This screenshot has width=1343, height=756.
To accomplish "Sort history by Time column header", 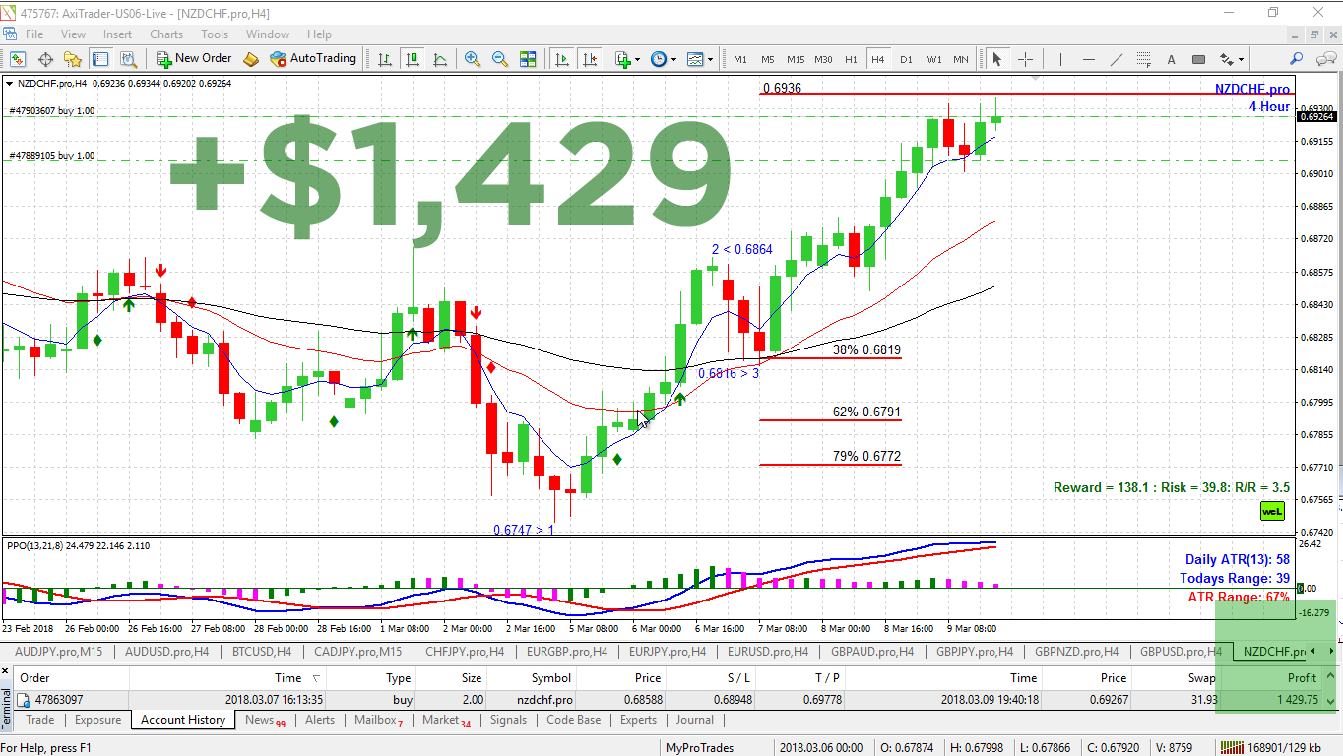I will (288, 678).
